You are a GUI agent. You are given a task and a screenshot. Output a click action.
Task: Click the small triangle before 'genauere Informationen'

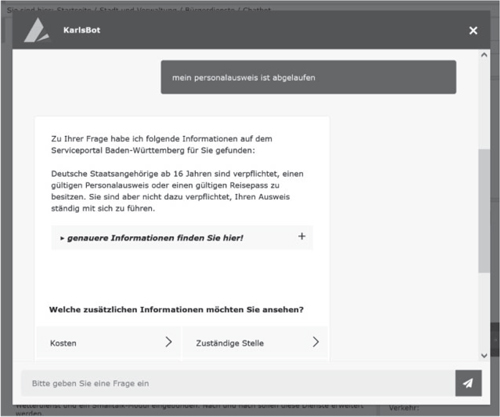[62, 238]
